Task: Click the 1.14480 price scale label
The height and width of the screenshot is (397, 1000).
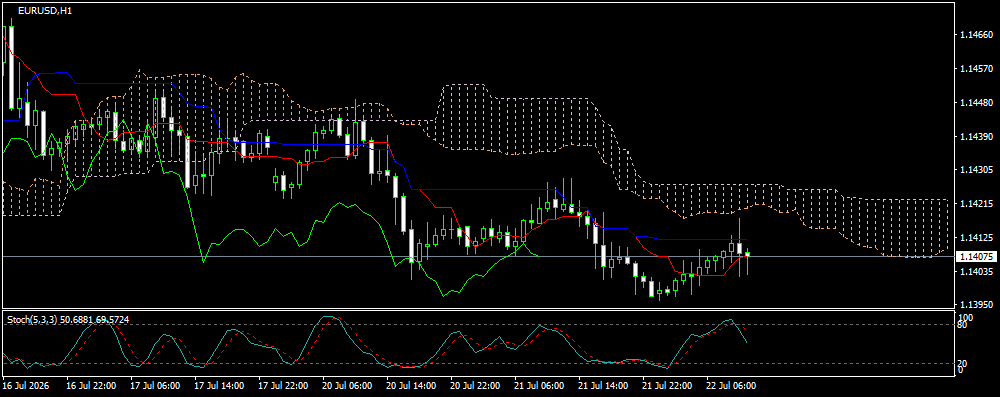Action: 975,102
